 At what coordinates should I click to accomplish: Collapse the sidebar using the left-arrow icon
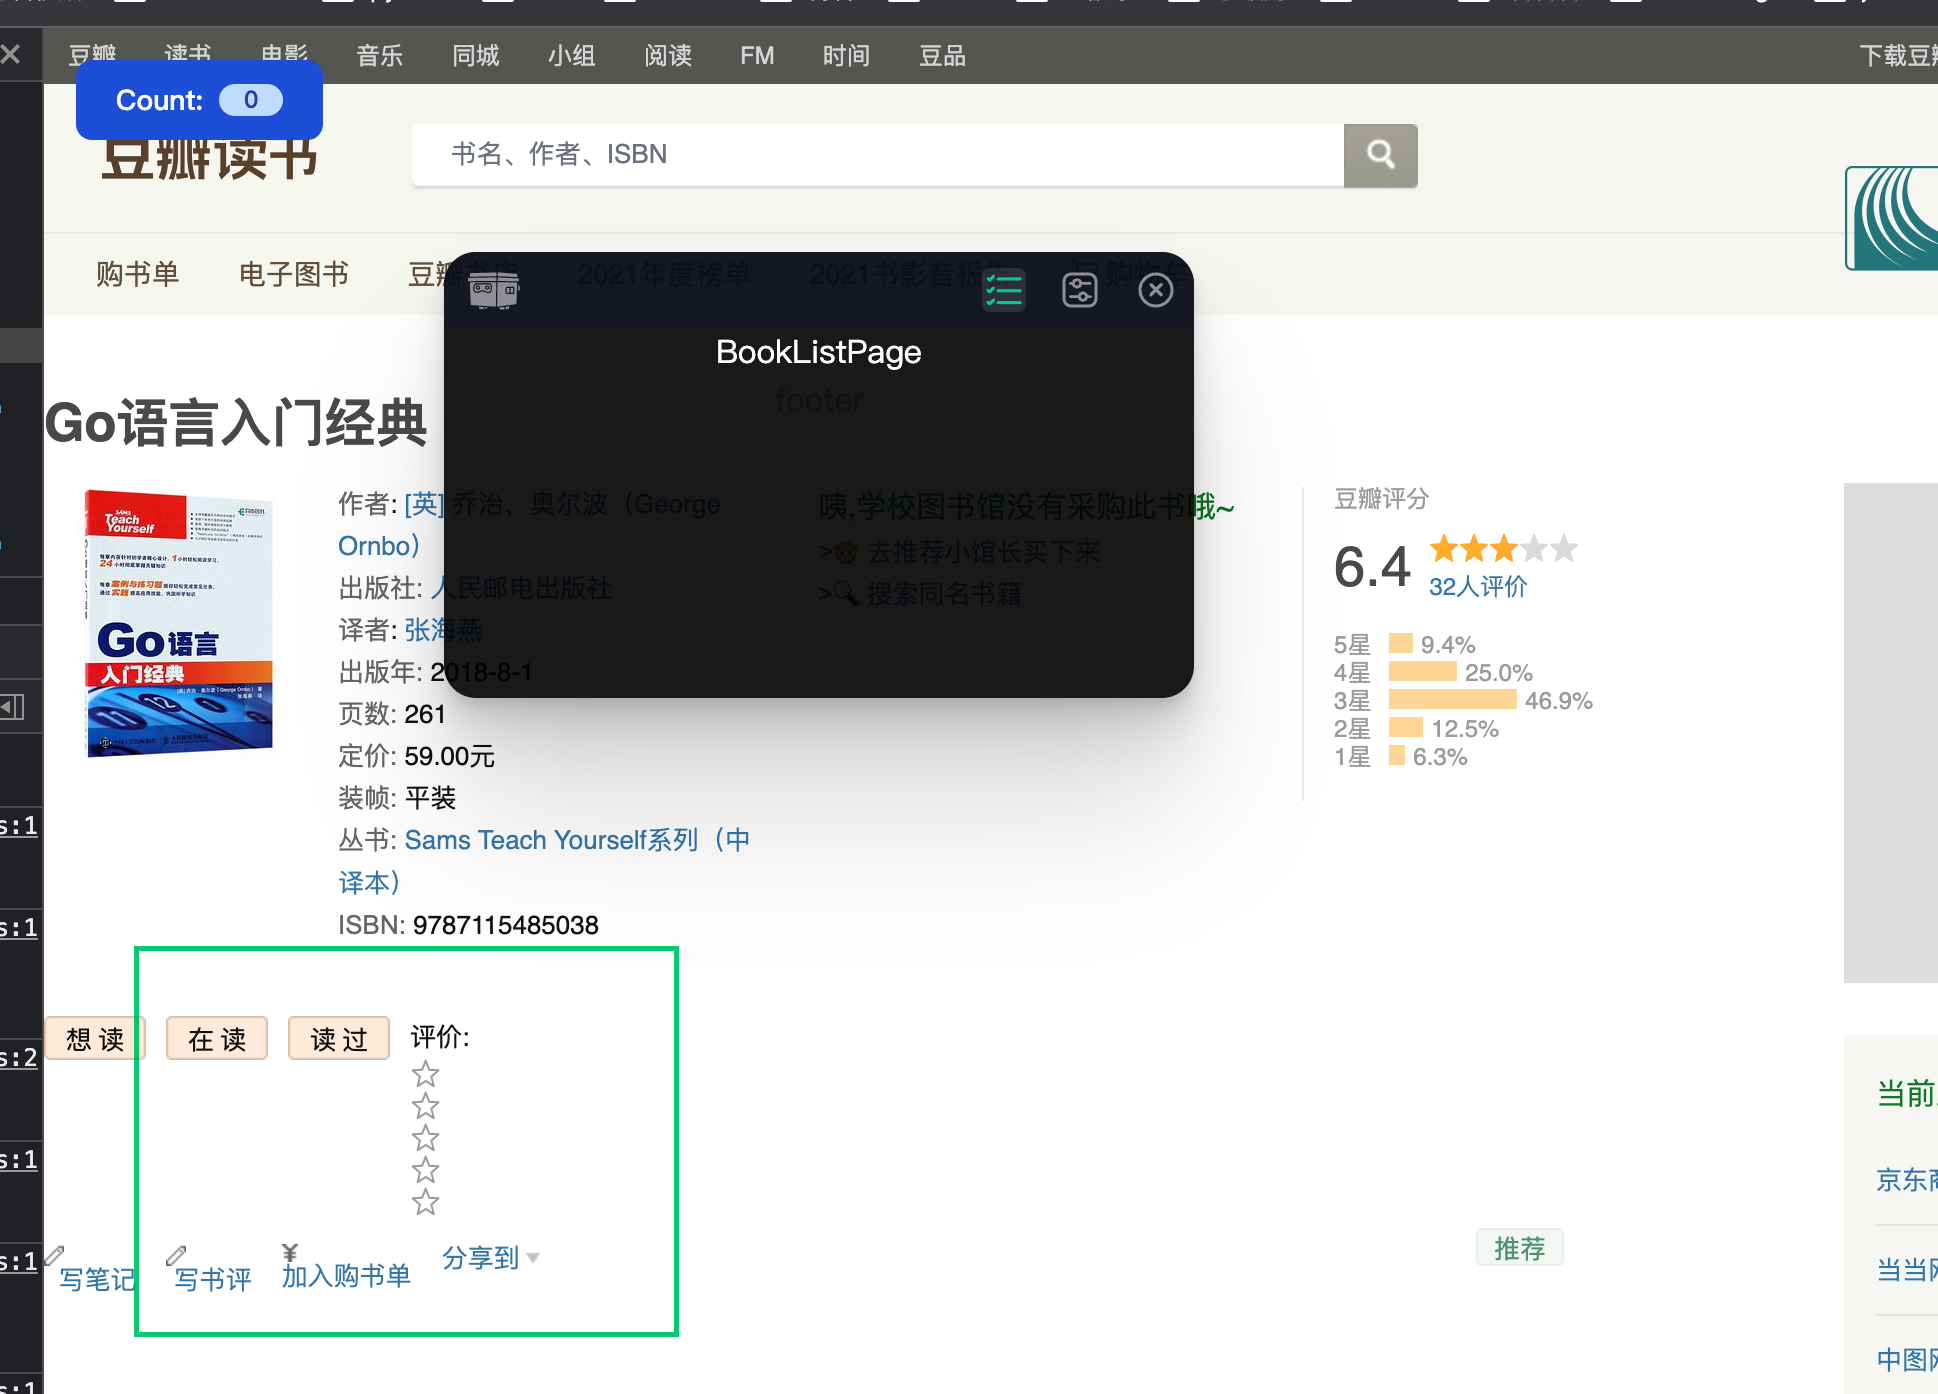[12, 707]
